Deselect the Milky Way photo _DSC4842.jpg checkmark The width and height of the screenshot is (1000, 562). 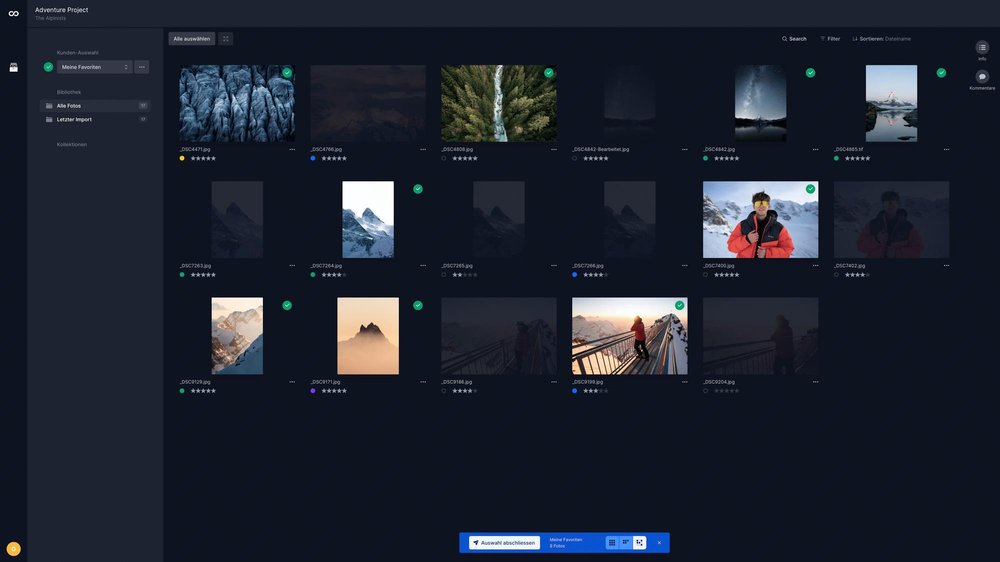coord(810,73)
